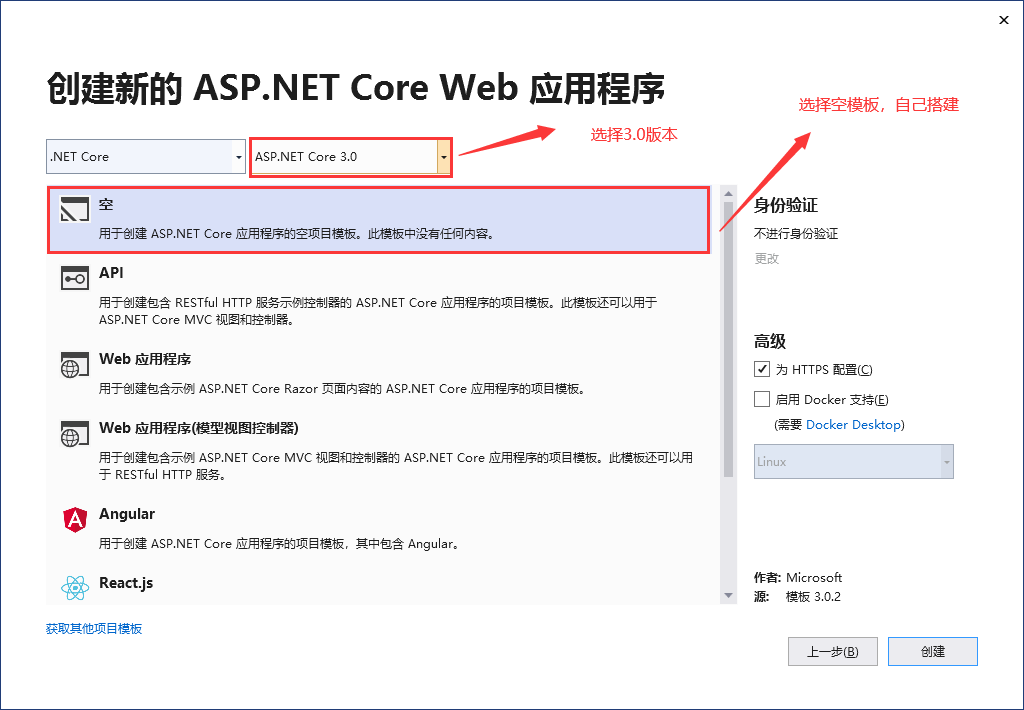This screenshot has width=1024, height=710.
Task: Click the template list scroll down arrow
Action: pyautogui.click(x=728, y=596)
